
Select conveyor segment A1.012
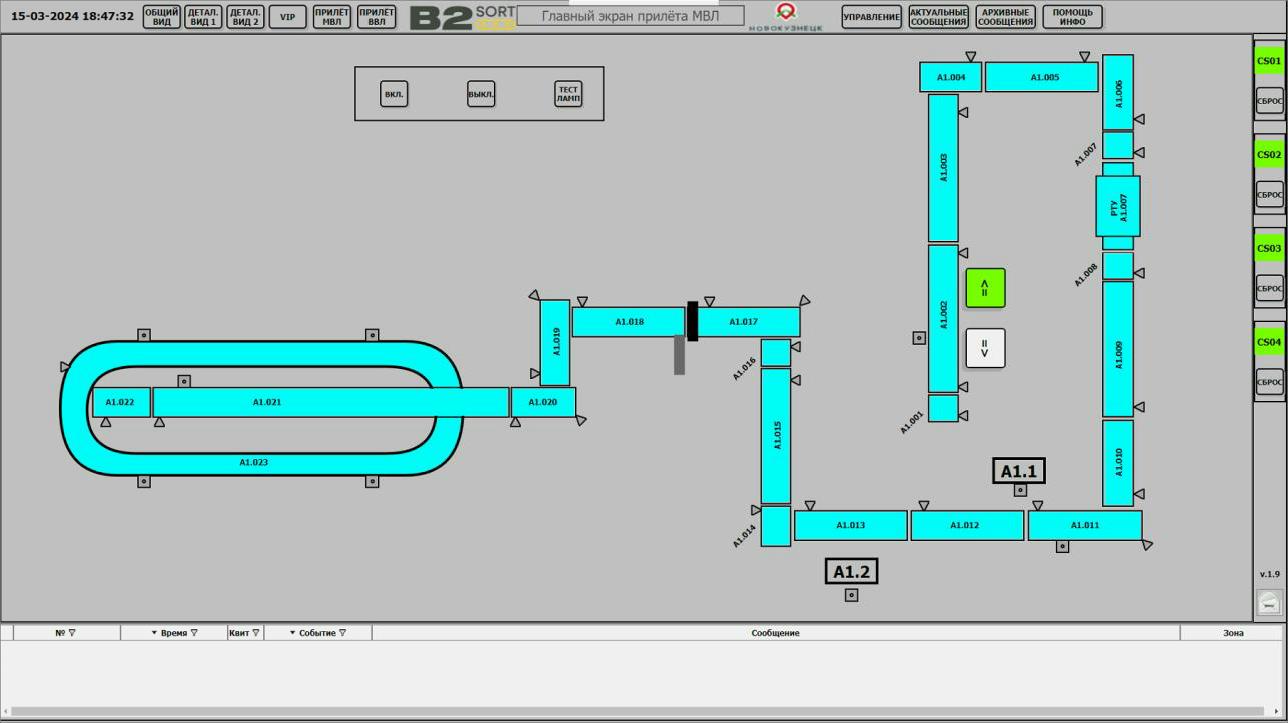[x=966, y=526]
